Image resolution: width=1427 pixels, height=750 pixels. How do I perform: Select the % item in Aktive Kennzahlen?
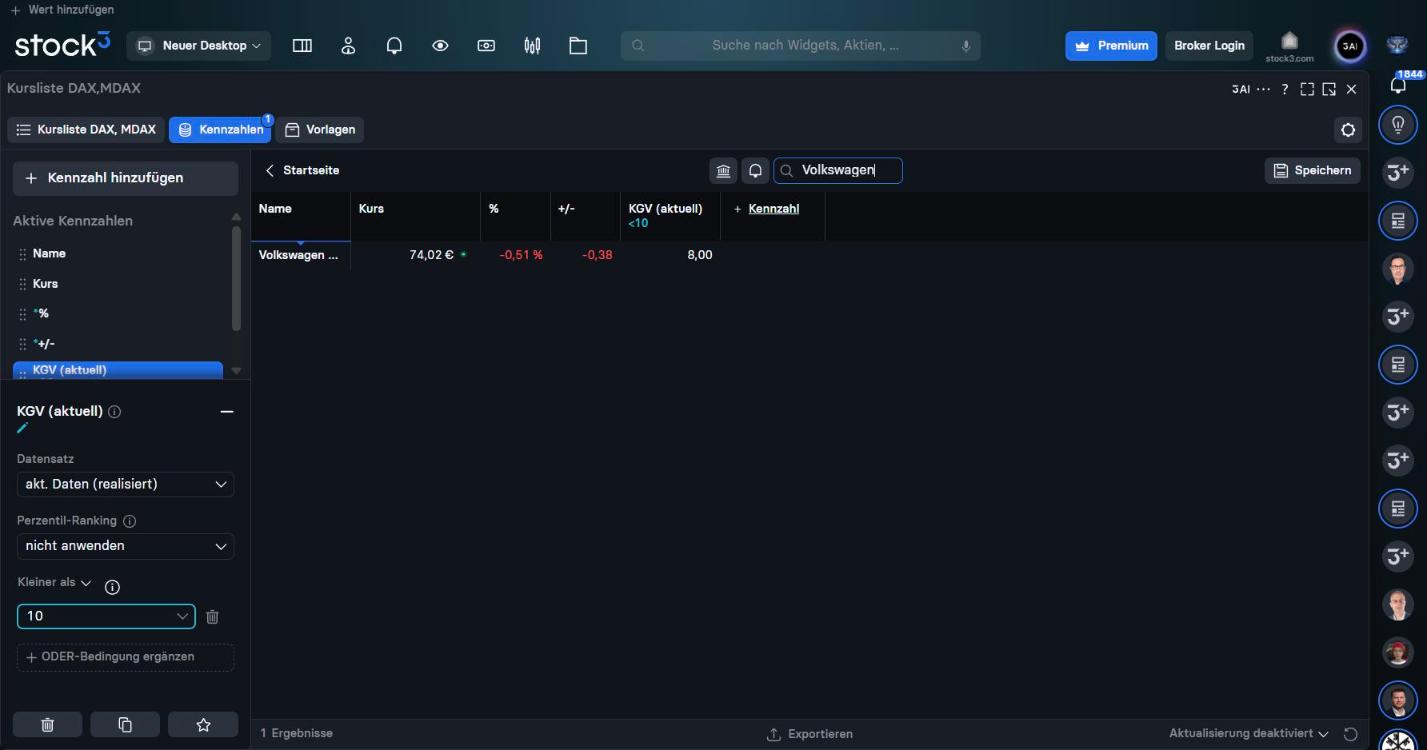click(118, 314)
